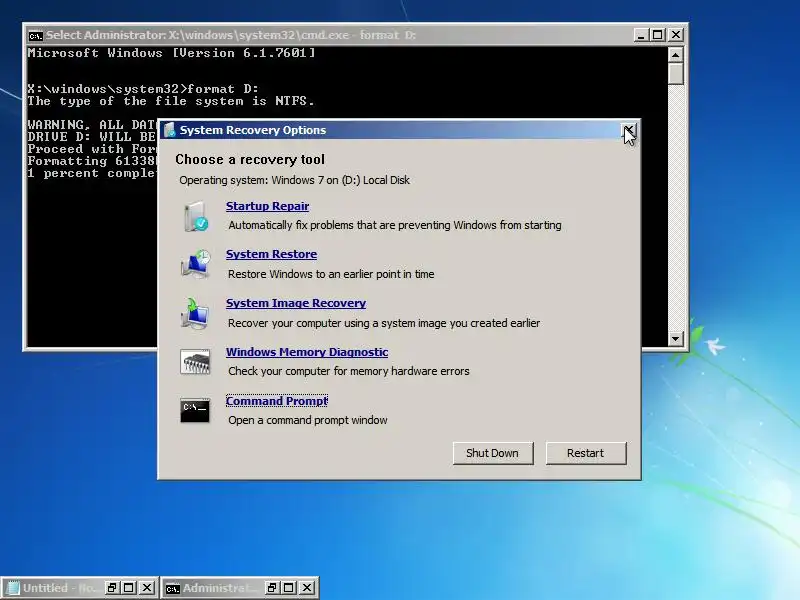Restore the minimized Untitled Notepad window

coord(112,588)
